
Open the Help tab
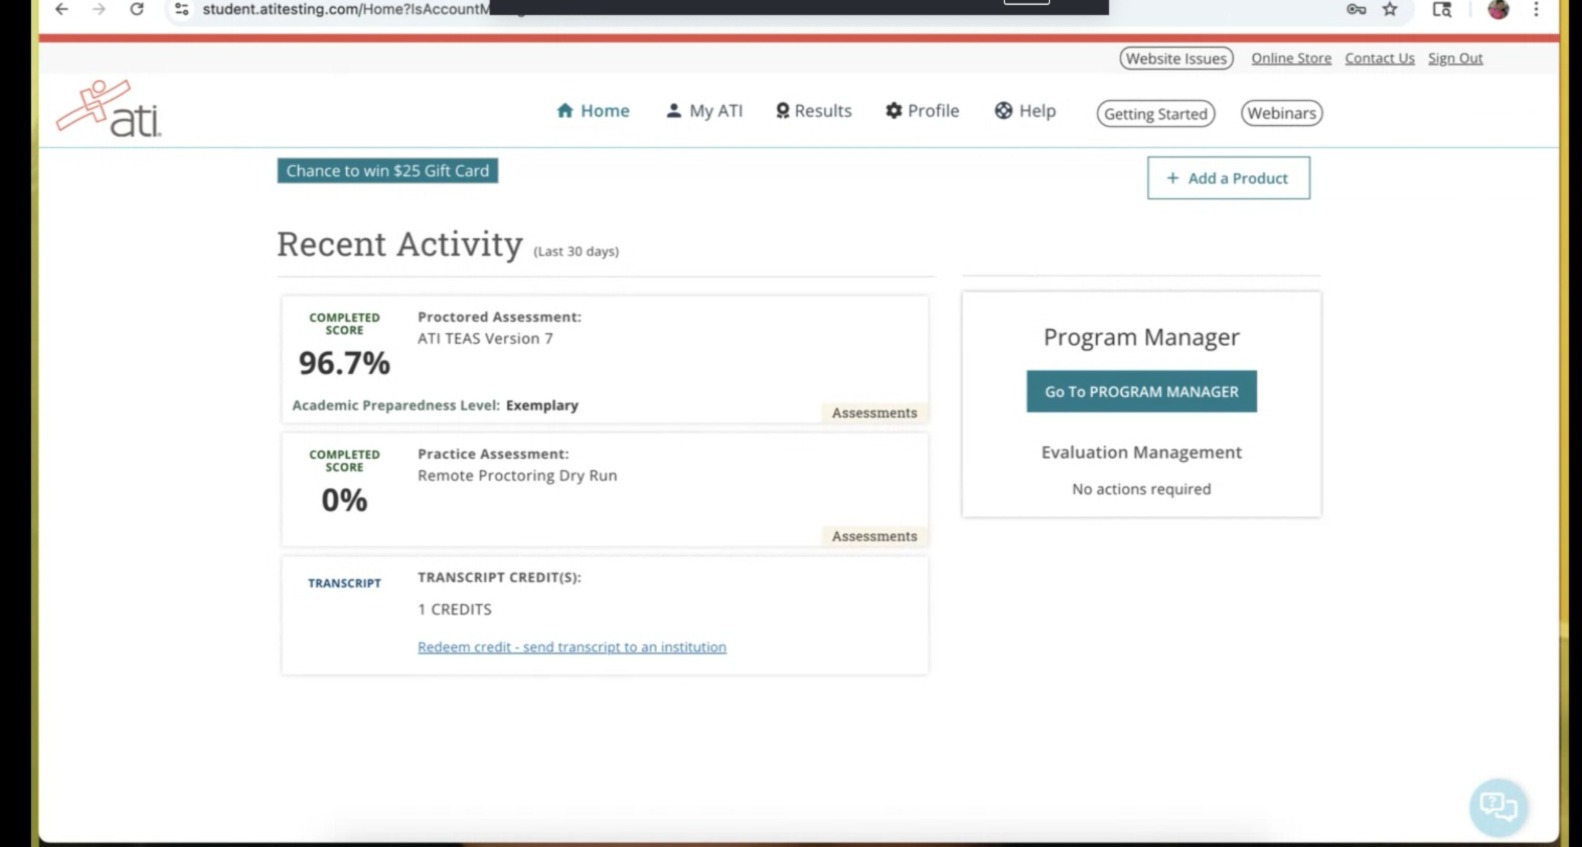click(x=1025, y=111)
